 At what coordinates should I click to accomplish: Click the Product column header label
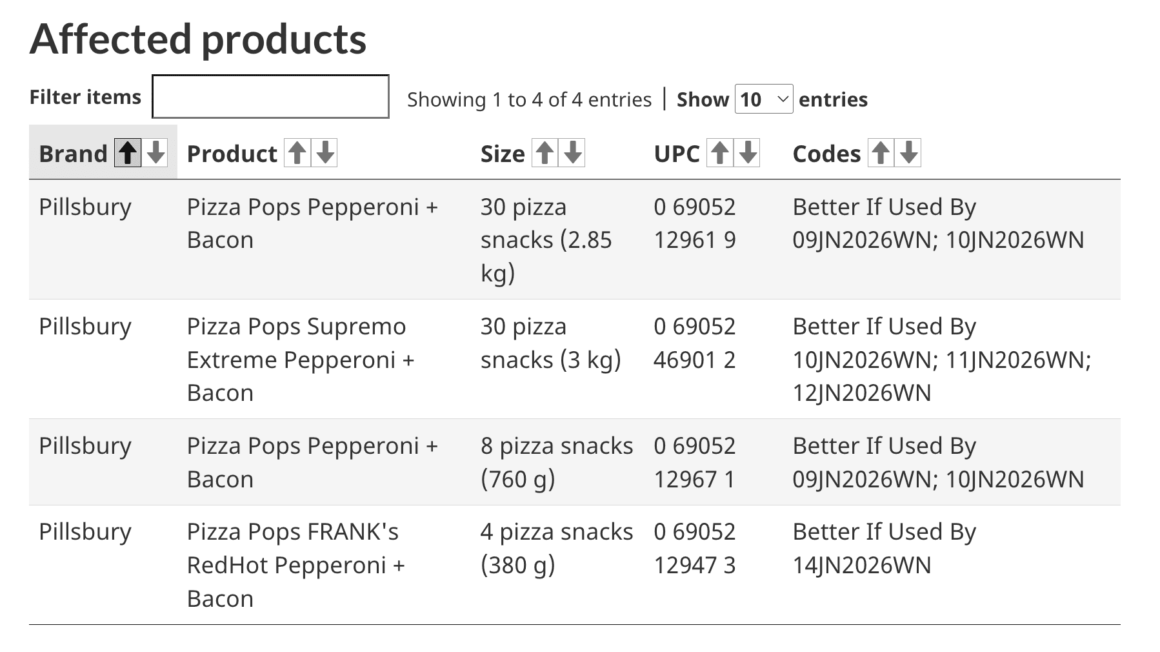click(x=232, y=154)
